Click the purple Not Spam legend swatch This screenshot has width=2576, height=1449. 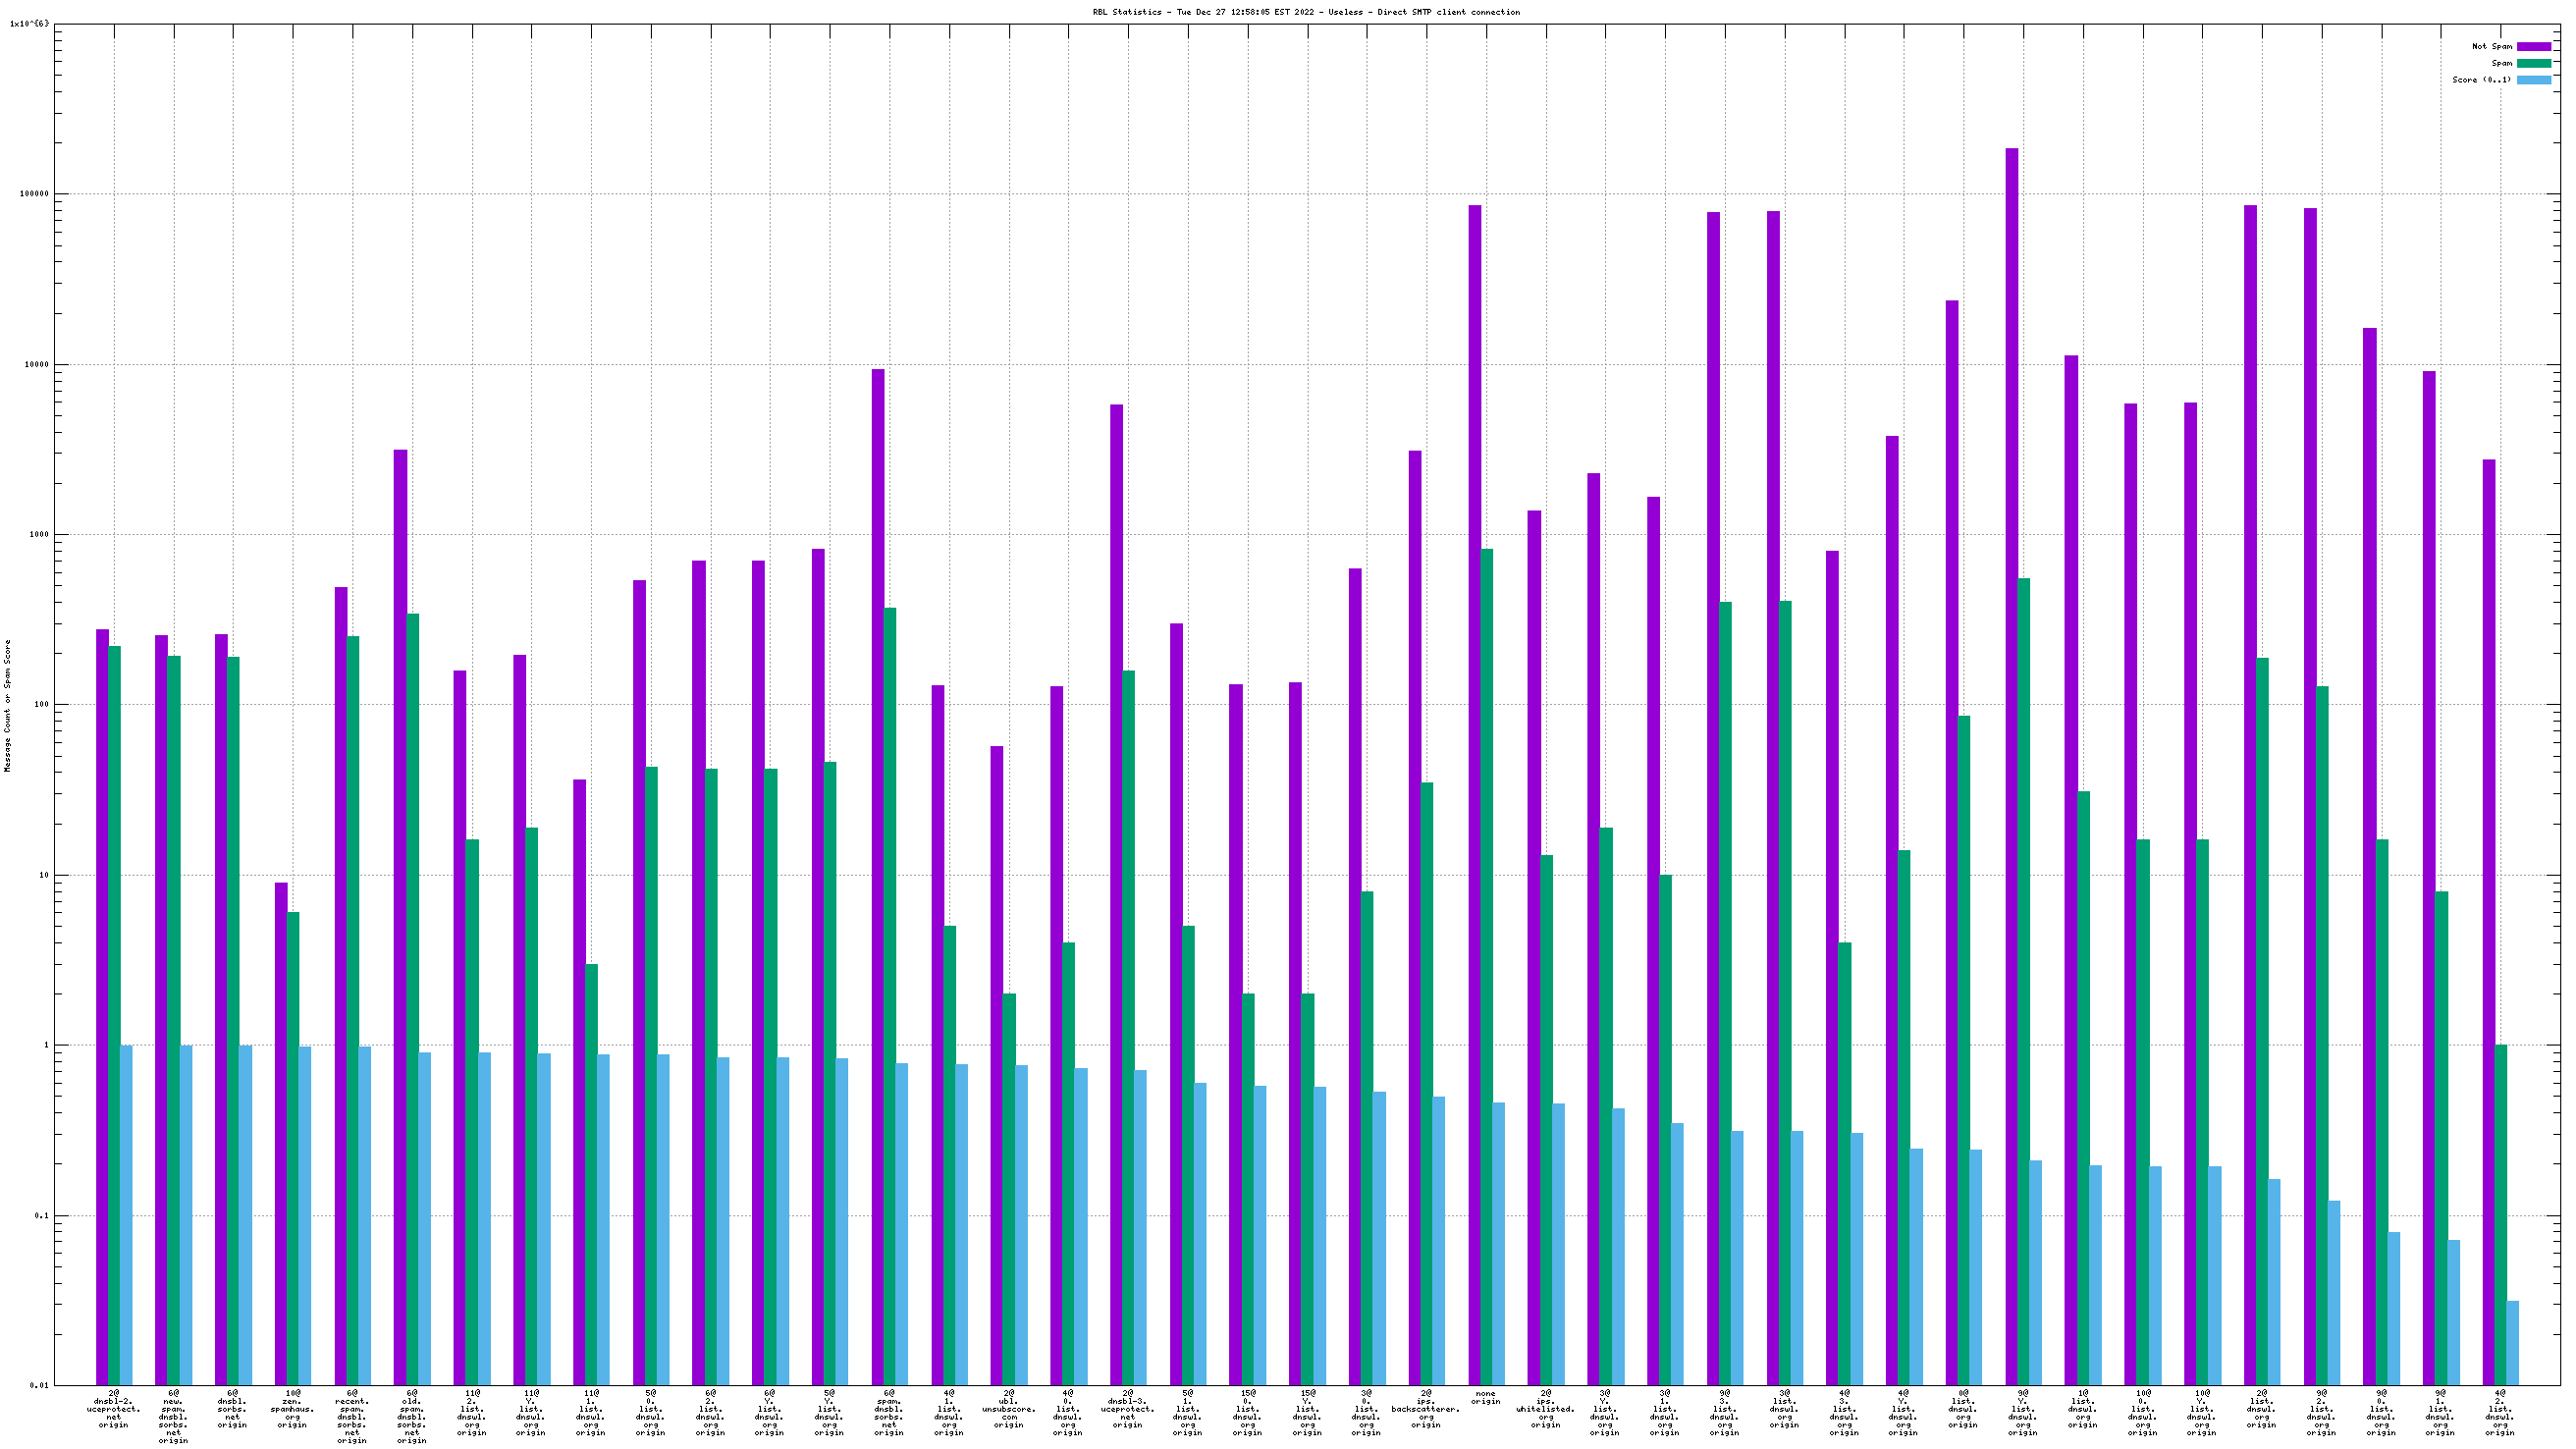2533,47
